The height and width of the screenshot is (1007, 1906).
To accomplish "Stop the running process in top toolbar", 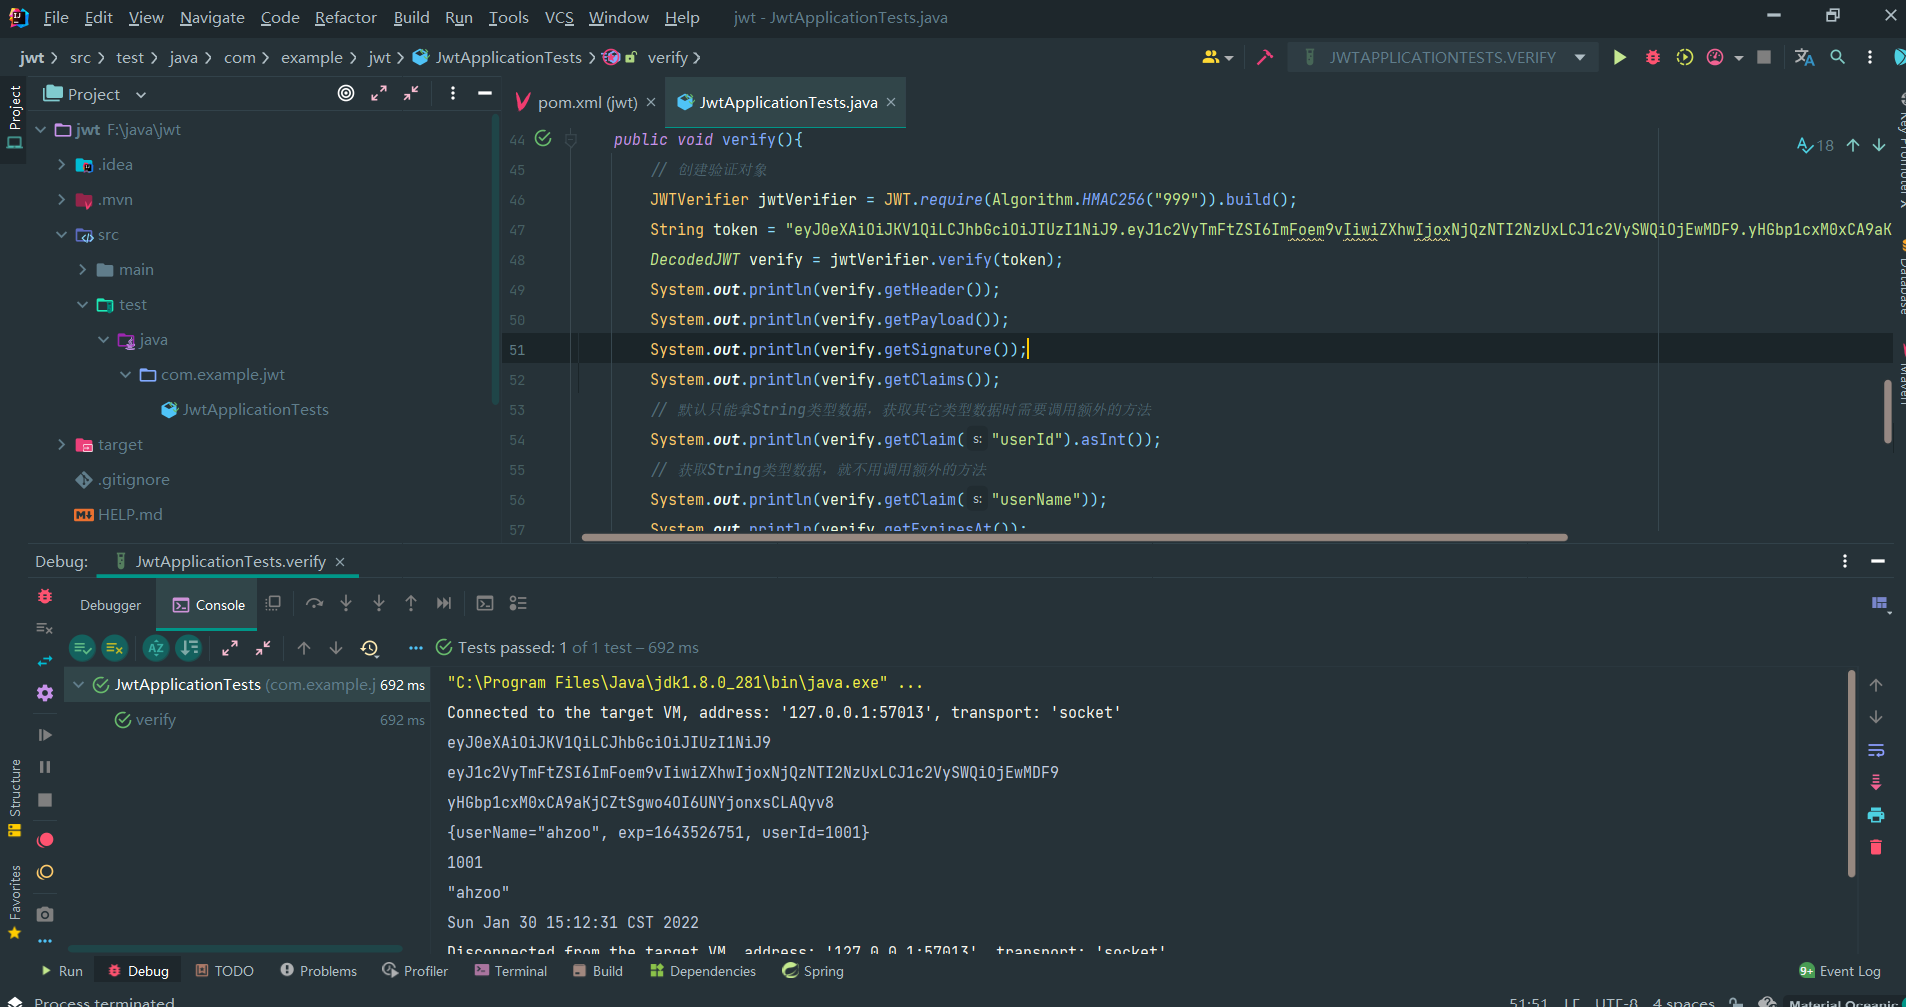I will pyautogui.click(x=1764, y=58).
